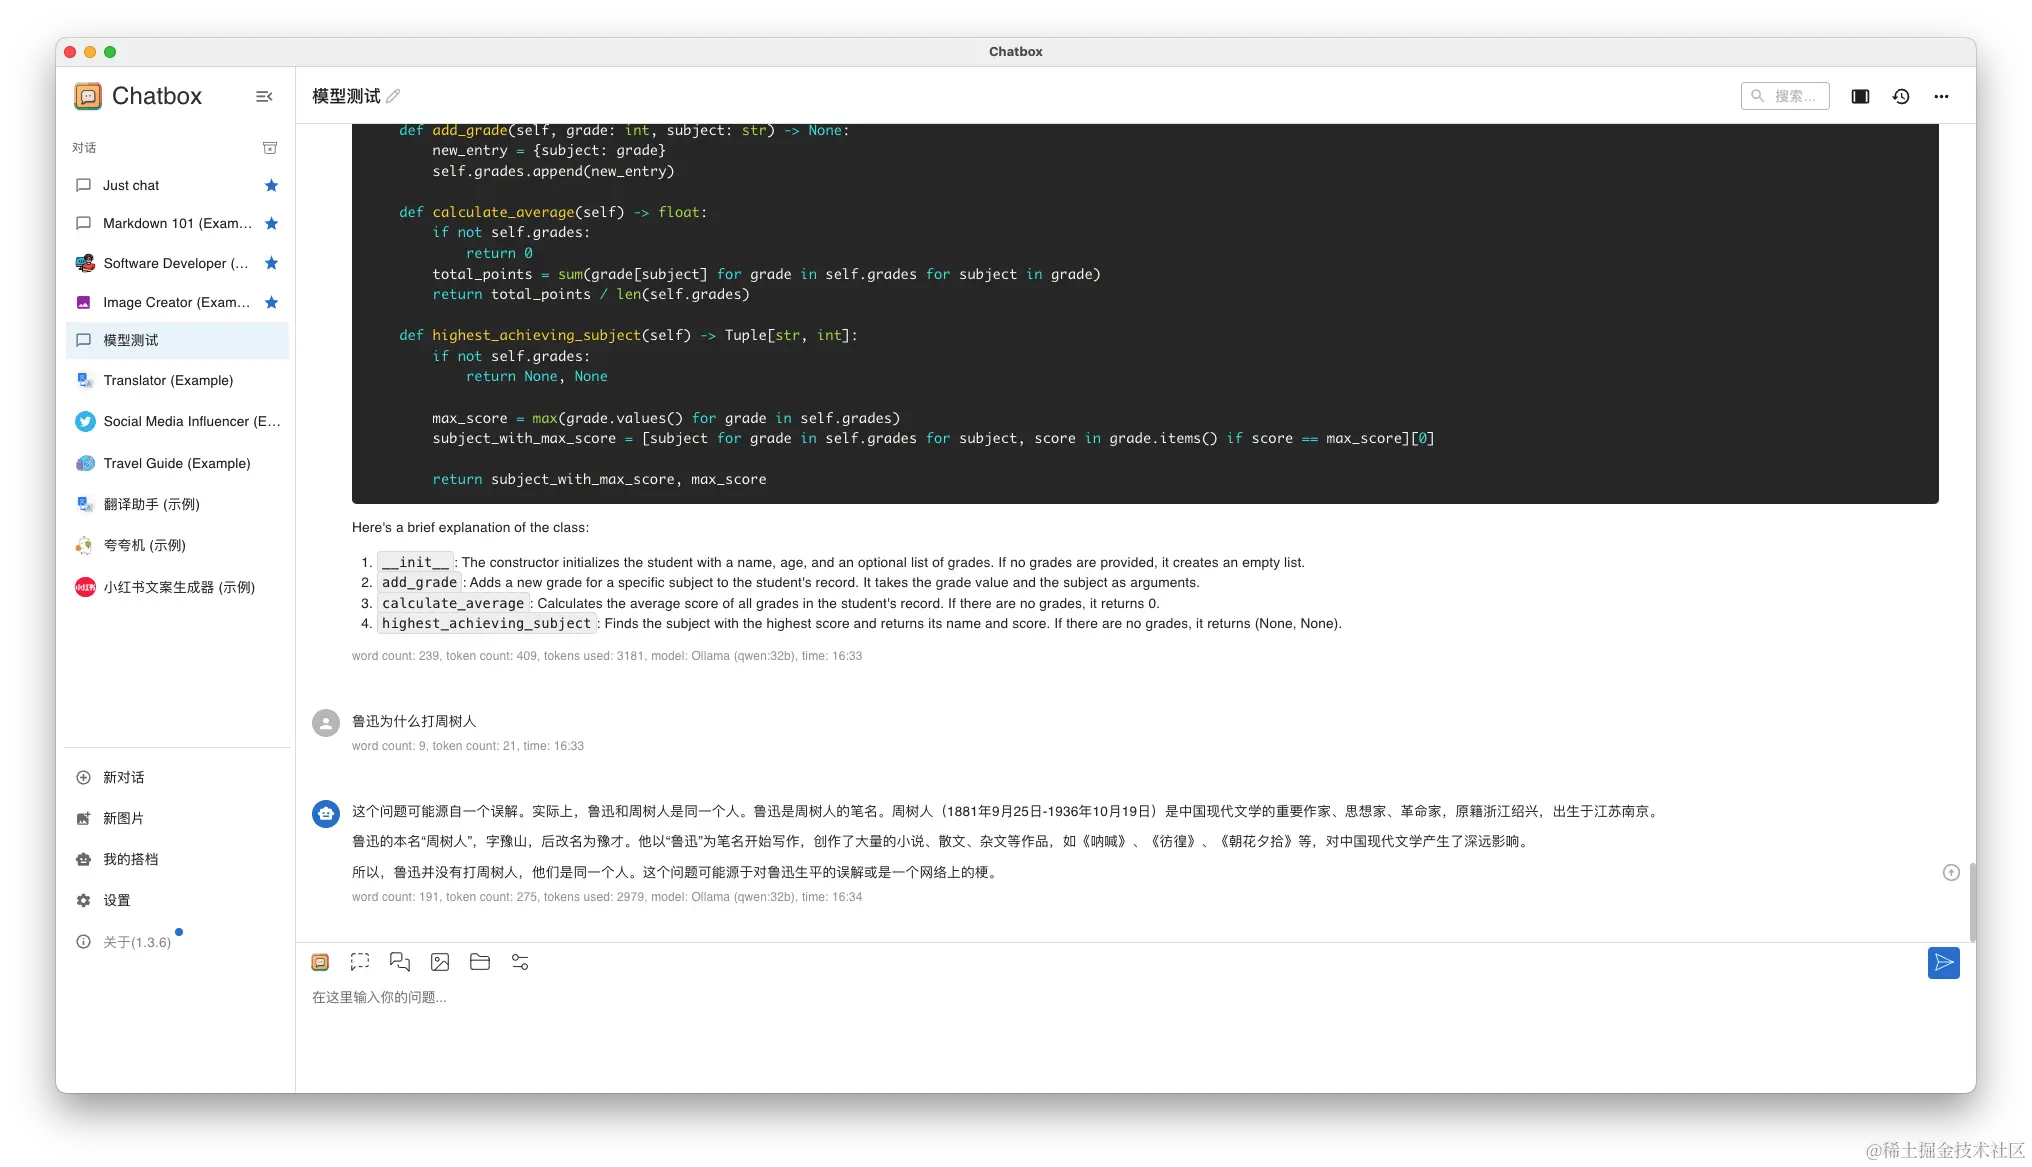Click the pencil icon to rename 模型测试

393,96
